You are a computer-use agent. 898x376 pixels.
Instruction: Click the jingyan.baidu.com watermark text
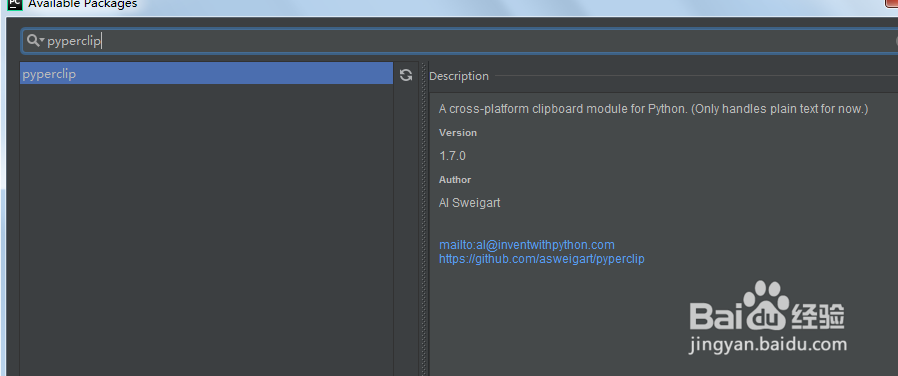point(768,344)
